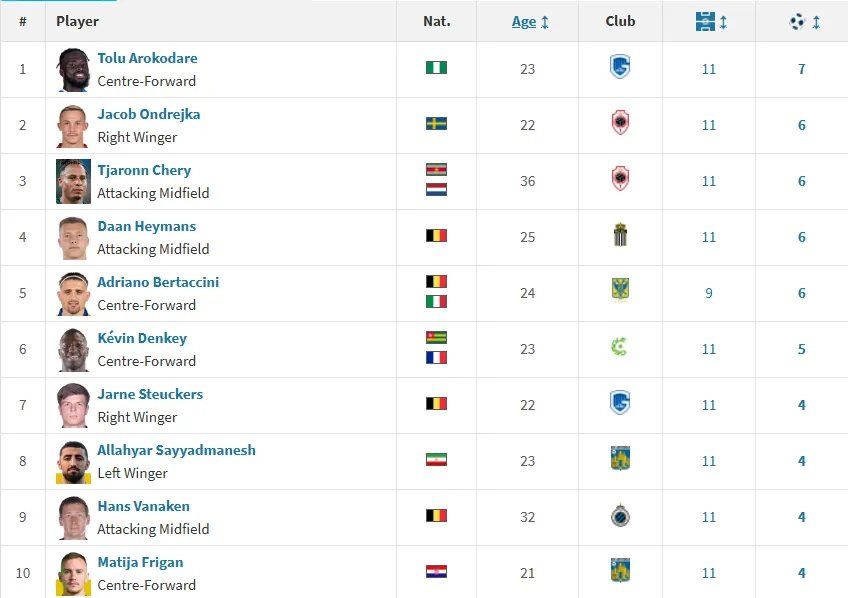Click the Swedish flag next to Jacob Ondrejka

click(x=436, y=124)
